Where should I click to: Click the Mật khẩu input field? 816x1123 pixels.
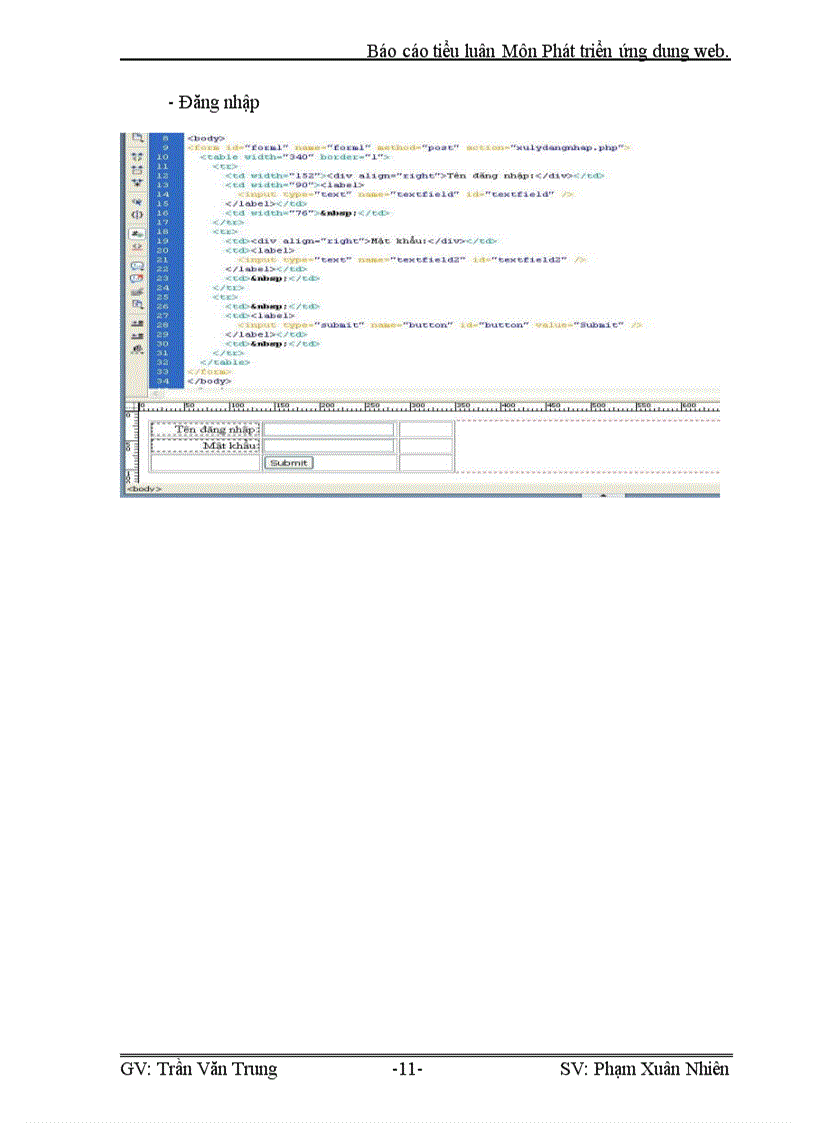point(327,445)
